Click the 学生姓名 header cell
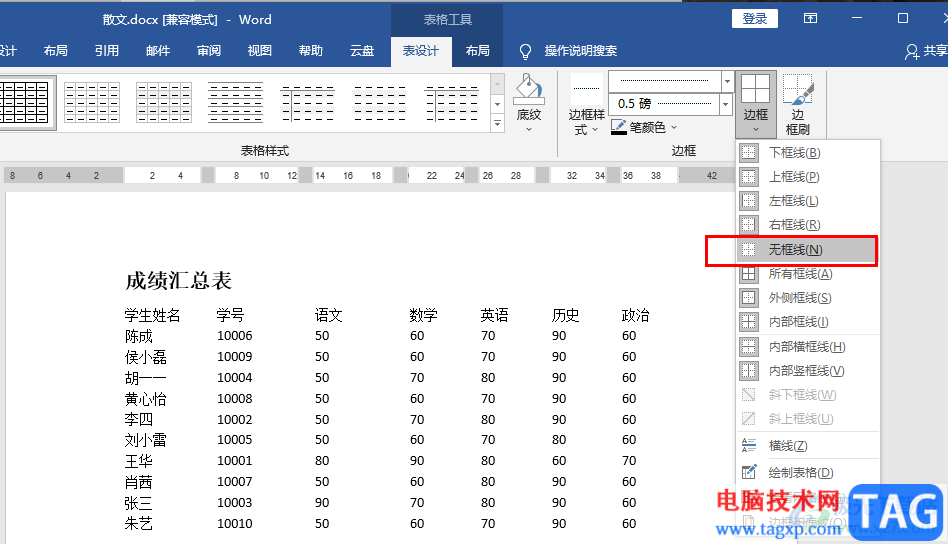 click(152, 315)
